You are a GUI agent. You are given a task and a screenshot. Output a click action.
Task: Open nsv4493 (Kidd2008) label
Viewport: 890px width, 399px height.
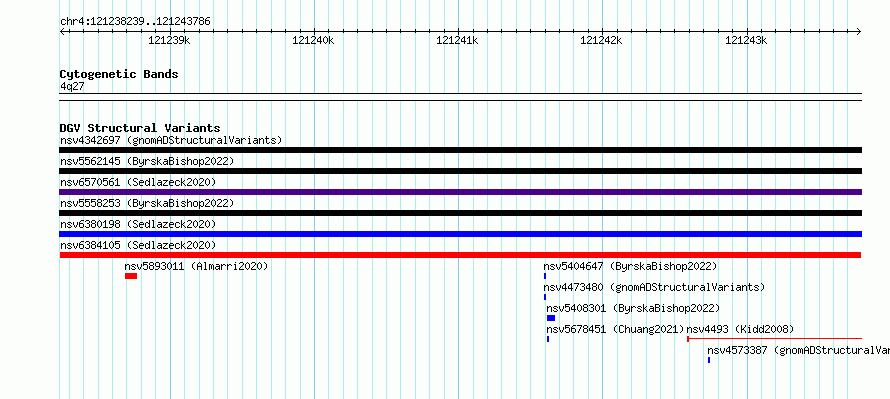coord(740,329)
